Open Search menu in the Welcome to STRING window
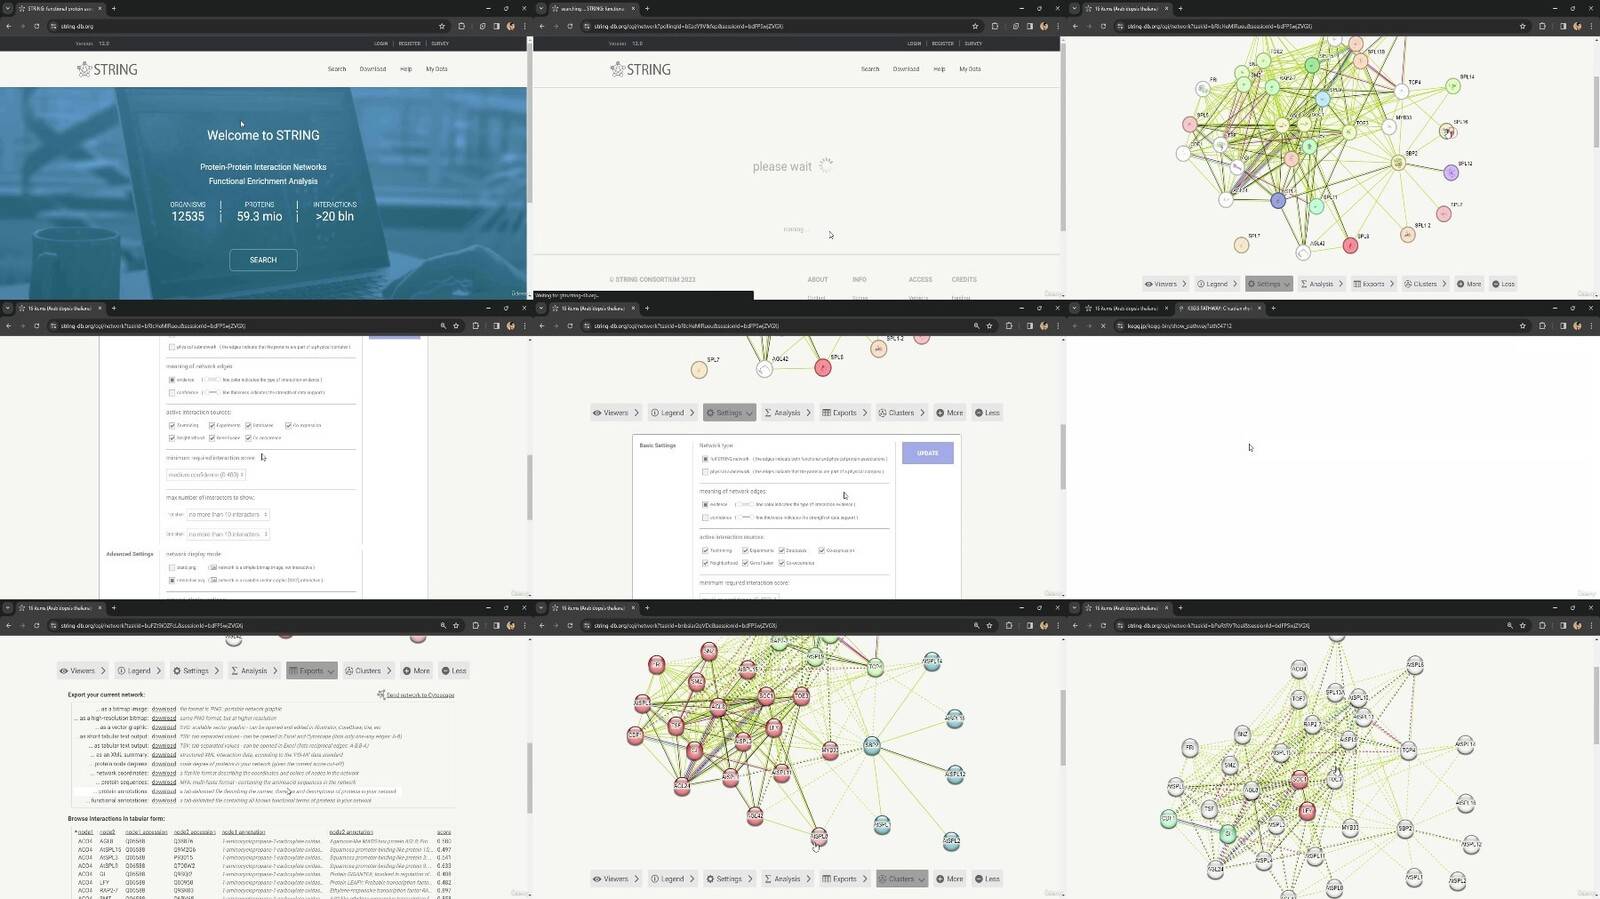Viewport: 1600px width, 899px height. (337, 69)
